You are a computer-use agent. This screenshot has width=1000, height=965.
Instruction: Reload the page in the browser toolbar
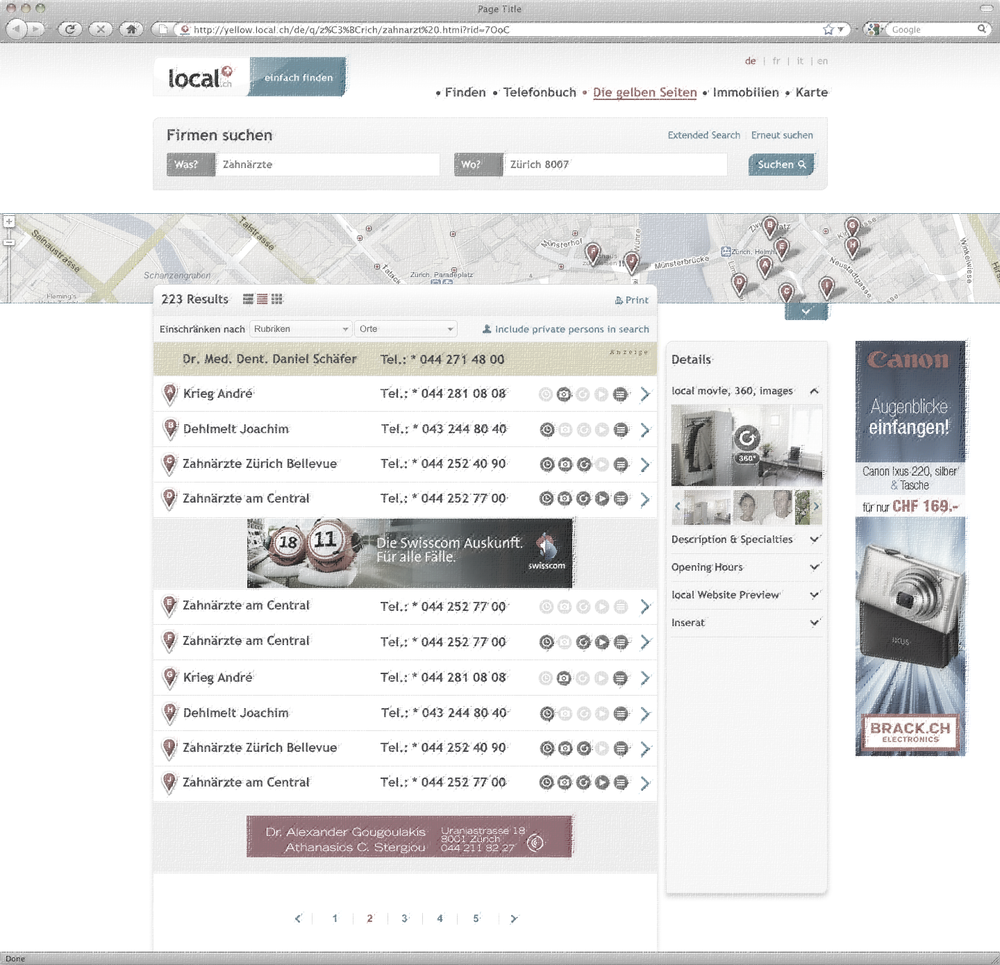tap(70, 29)
